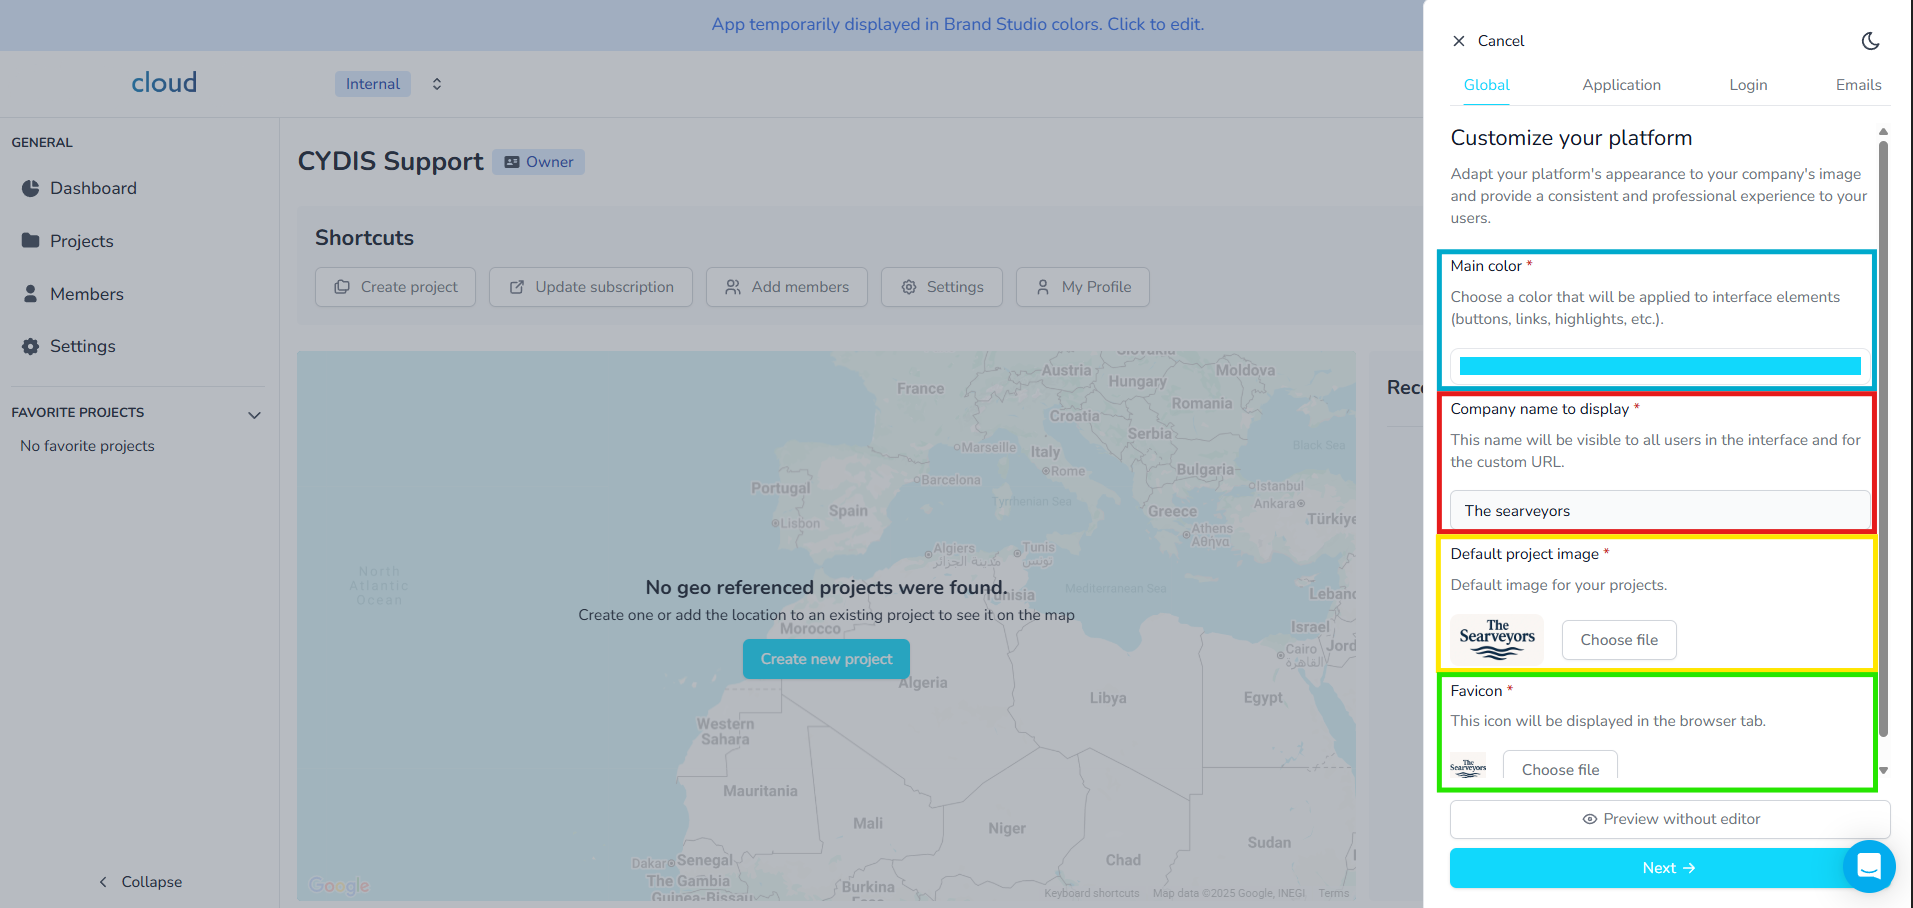Viewport: 1913px width, 908px height.
Task: Collapse the Favorite Projects section
Action: (254, 414)
